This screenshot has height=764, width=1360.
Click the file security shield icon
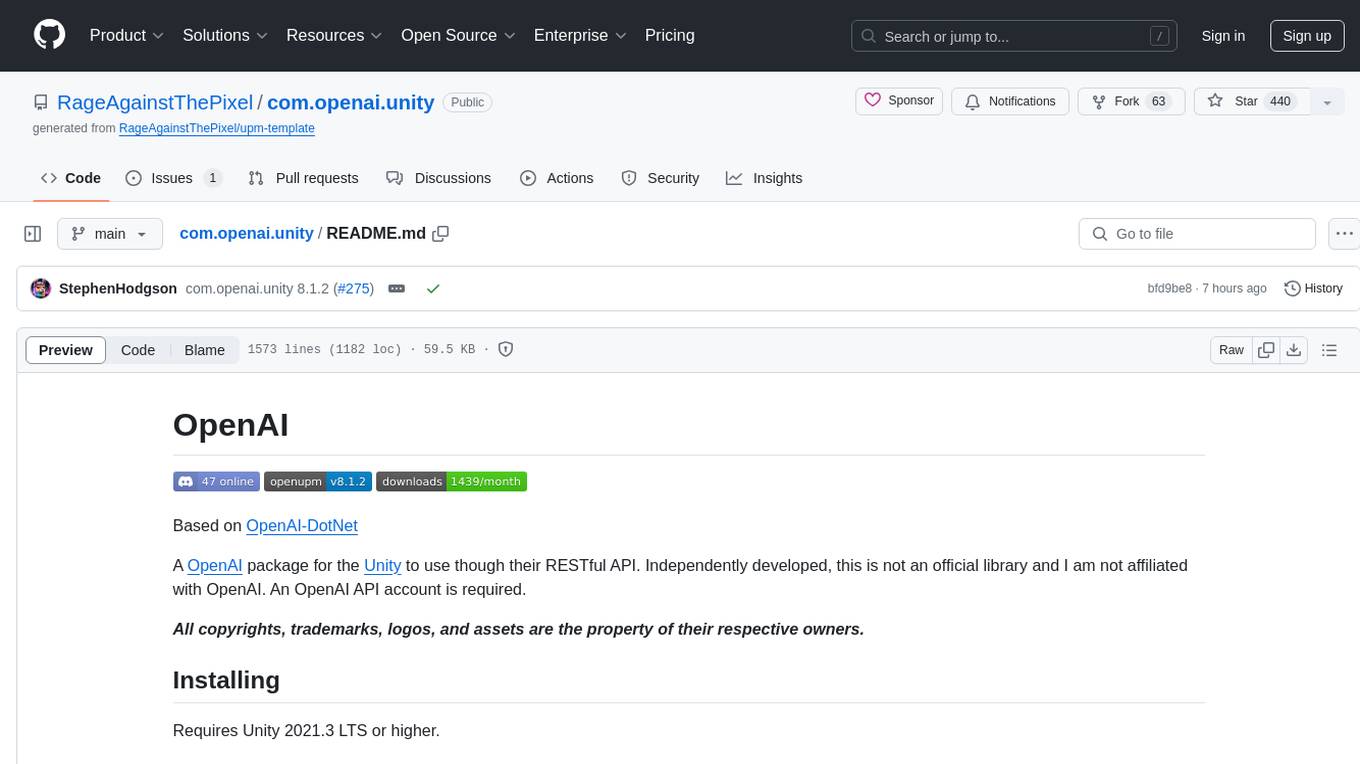[x=506, y=349]
